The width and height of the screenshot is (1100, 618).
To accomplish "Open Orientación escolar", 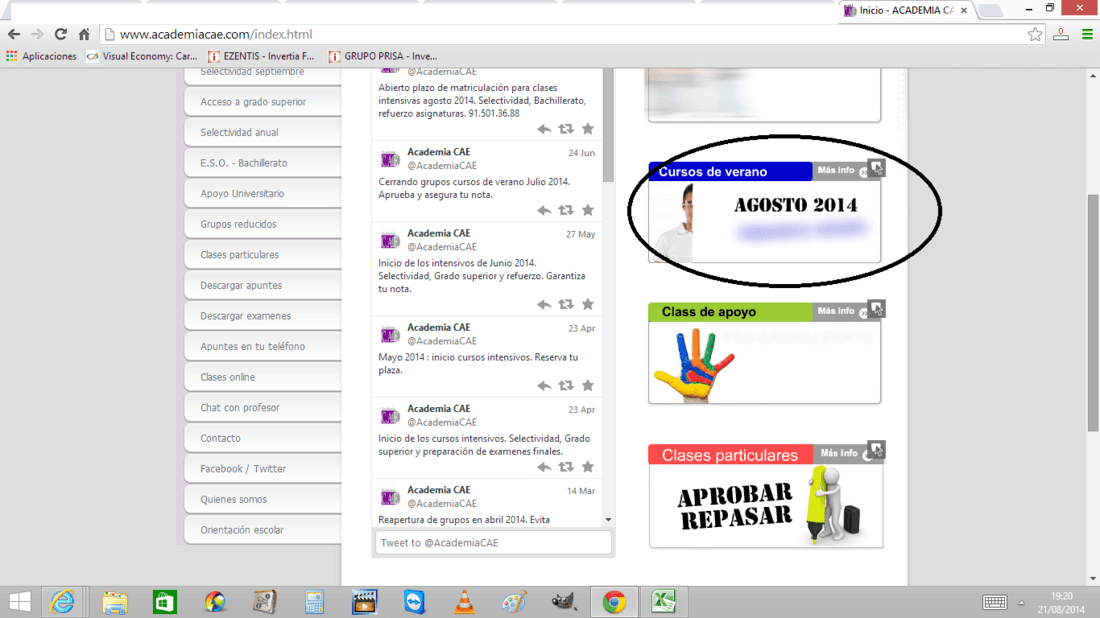I will [x=263, y=530].
